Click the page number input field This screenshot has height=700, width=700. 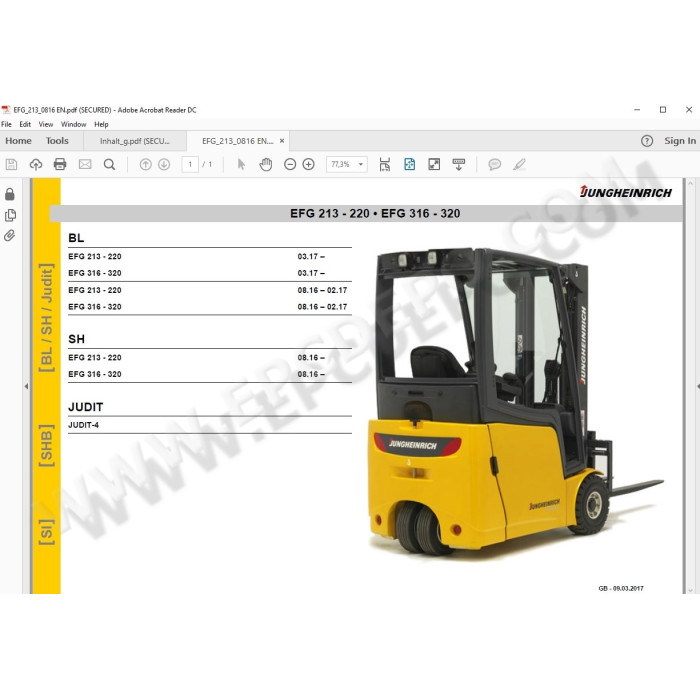(x=190, y=165)
